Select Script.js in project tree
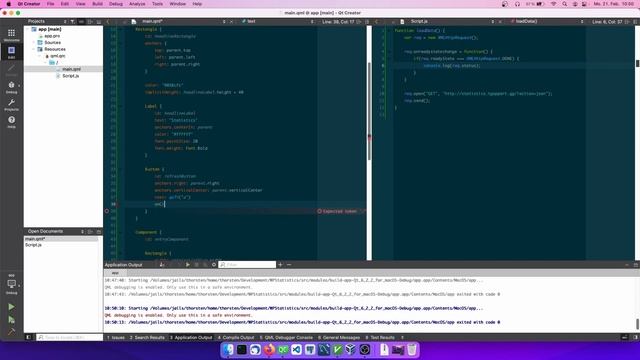Screen dimensions: 640x360 click(70, 76)
